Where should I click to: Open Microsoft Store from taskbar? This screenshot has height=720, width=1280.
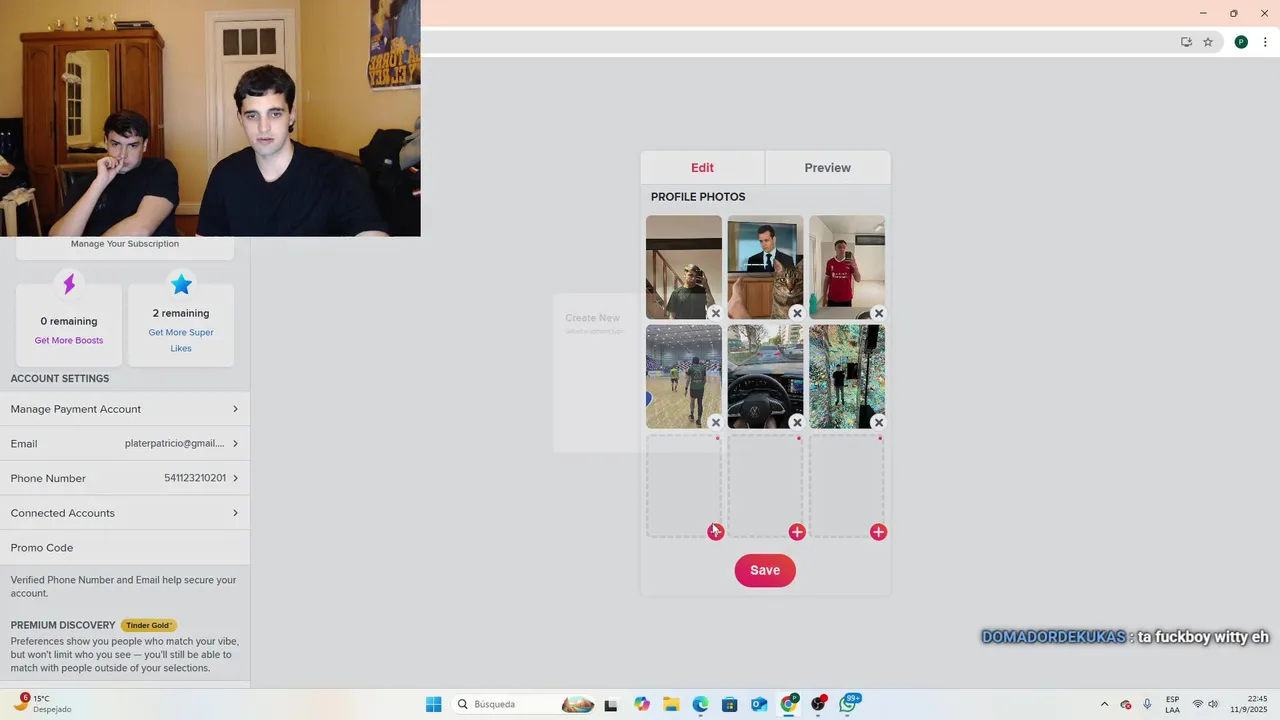click(730, 704)
